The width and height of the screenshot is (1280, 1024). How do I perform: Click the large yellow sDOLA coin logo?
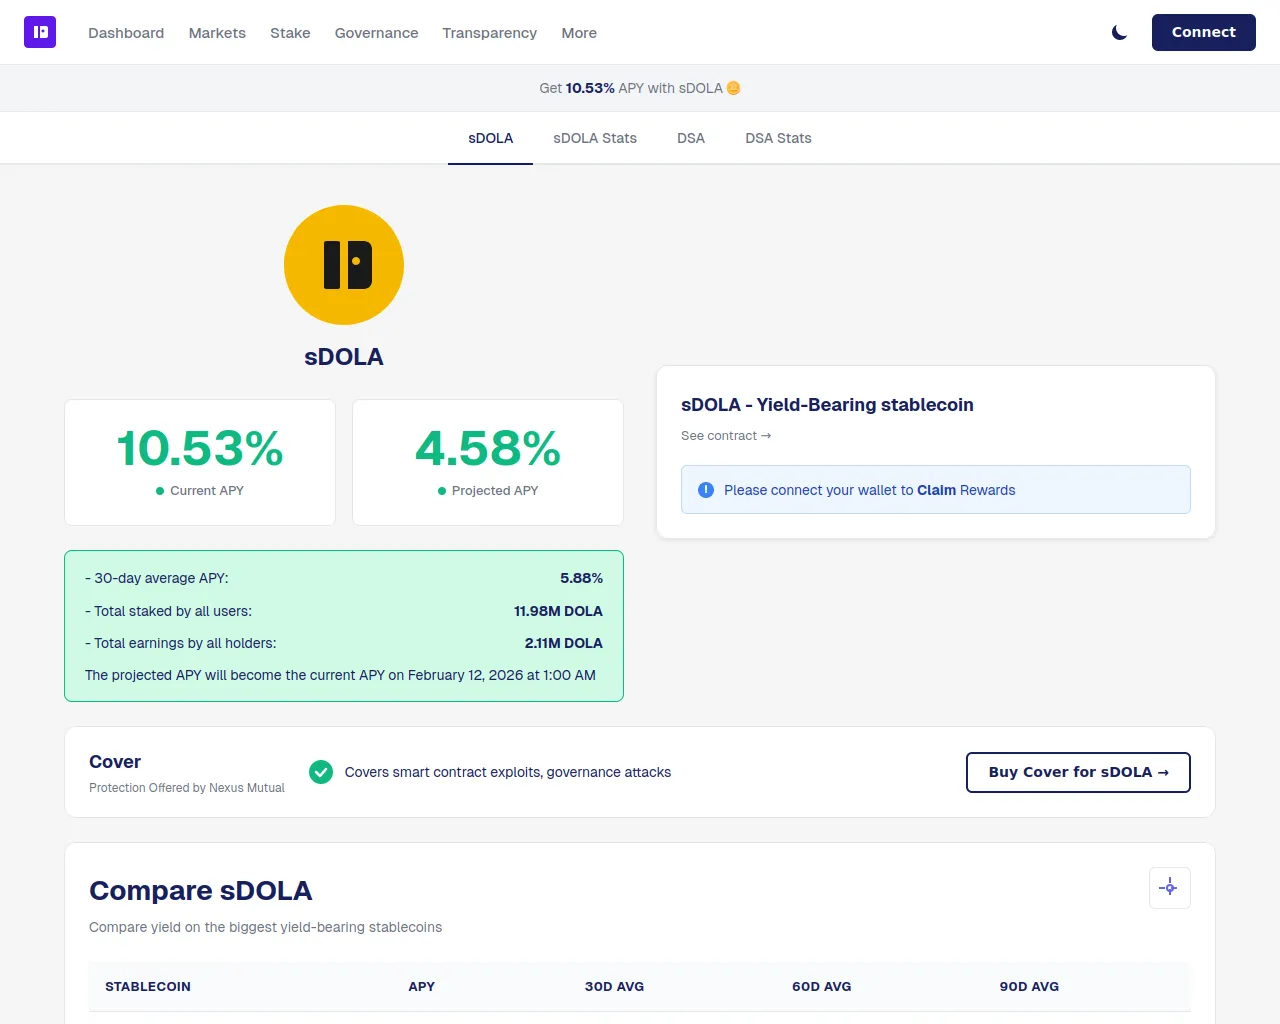click(344, 265)
